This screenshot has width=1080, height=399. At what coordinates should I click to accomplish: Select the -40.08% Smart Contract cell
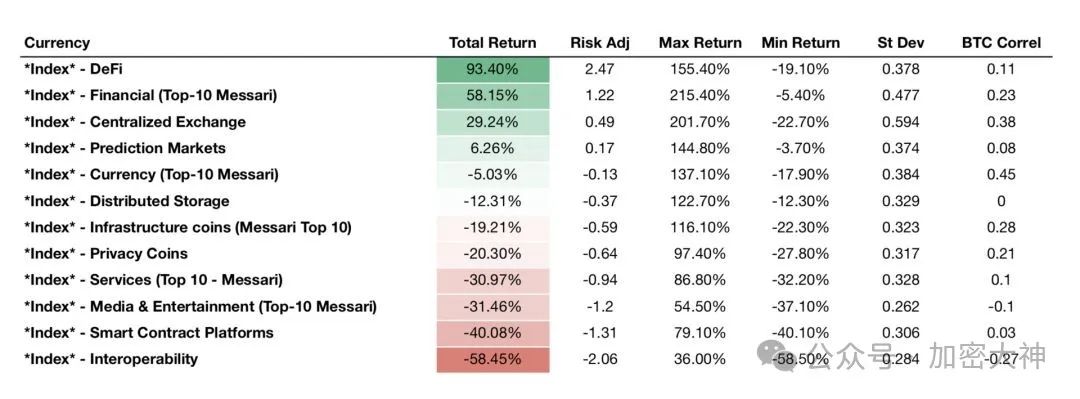pos(493,334)
